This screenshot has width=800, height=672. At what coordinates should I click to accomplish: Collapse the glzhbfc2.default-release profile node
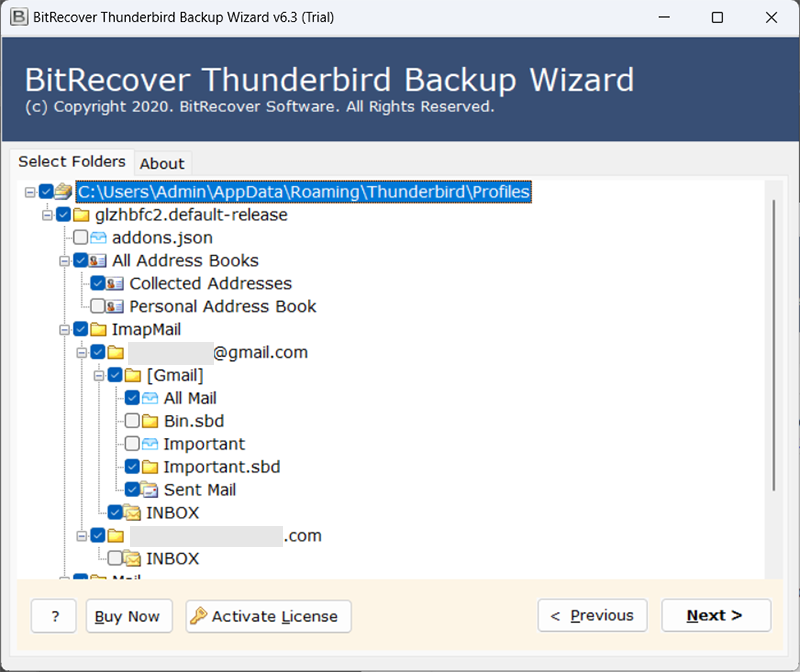click(x=47, y=215)
